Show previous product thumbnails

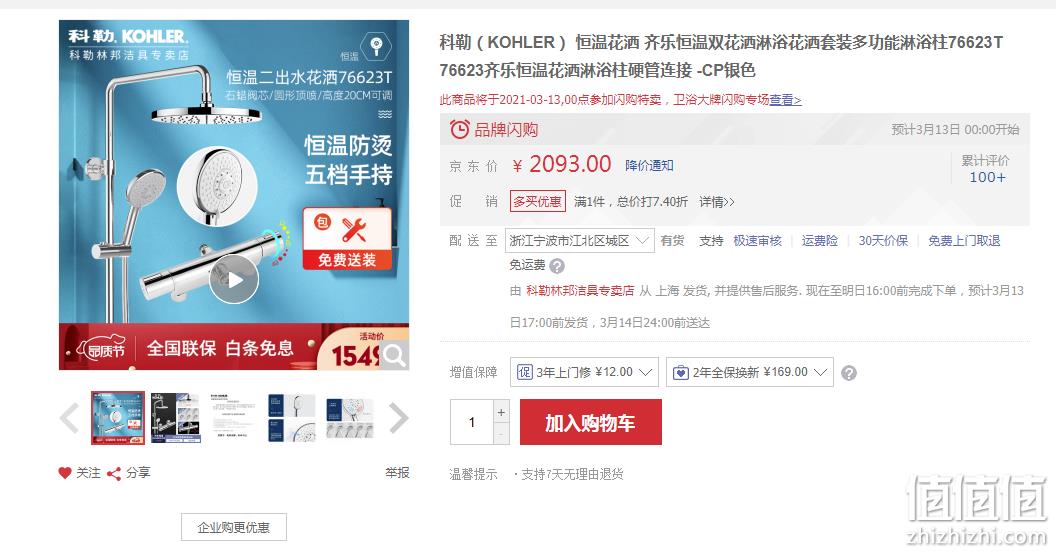[x=69, y=418]
